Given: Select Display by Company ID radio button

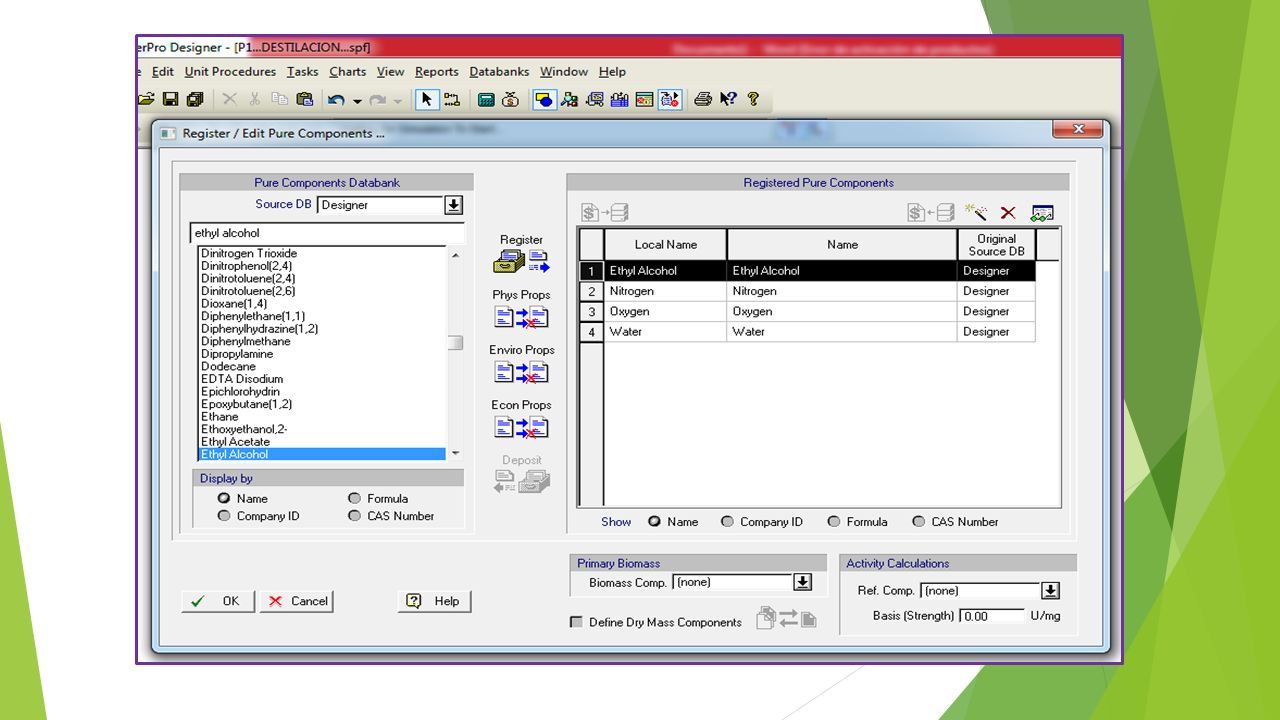Looking at the screenshot, I should tap(224, 516).
